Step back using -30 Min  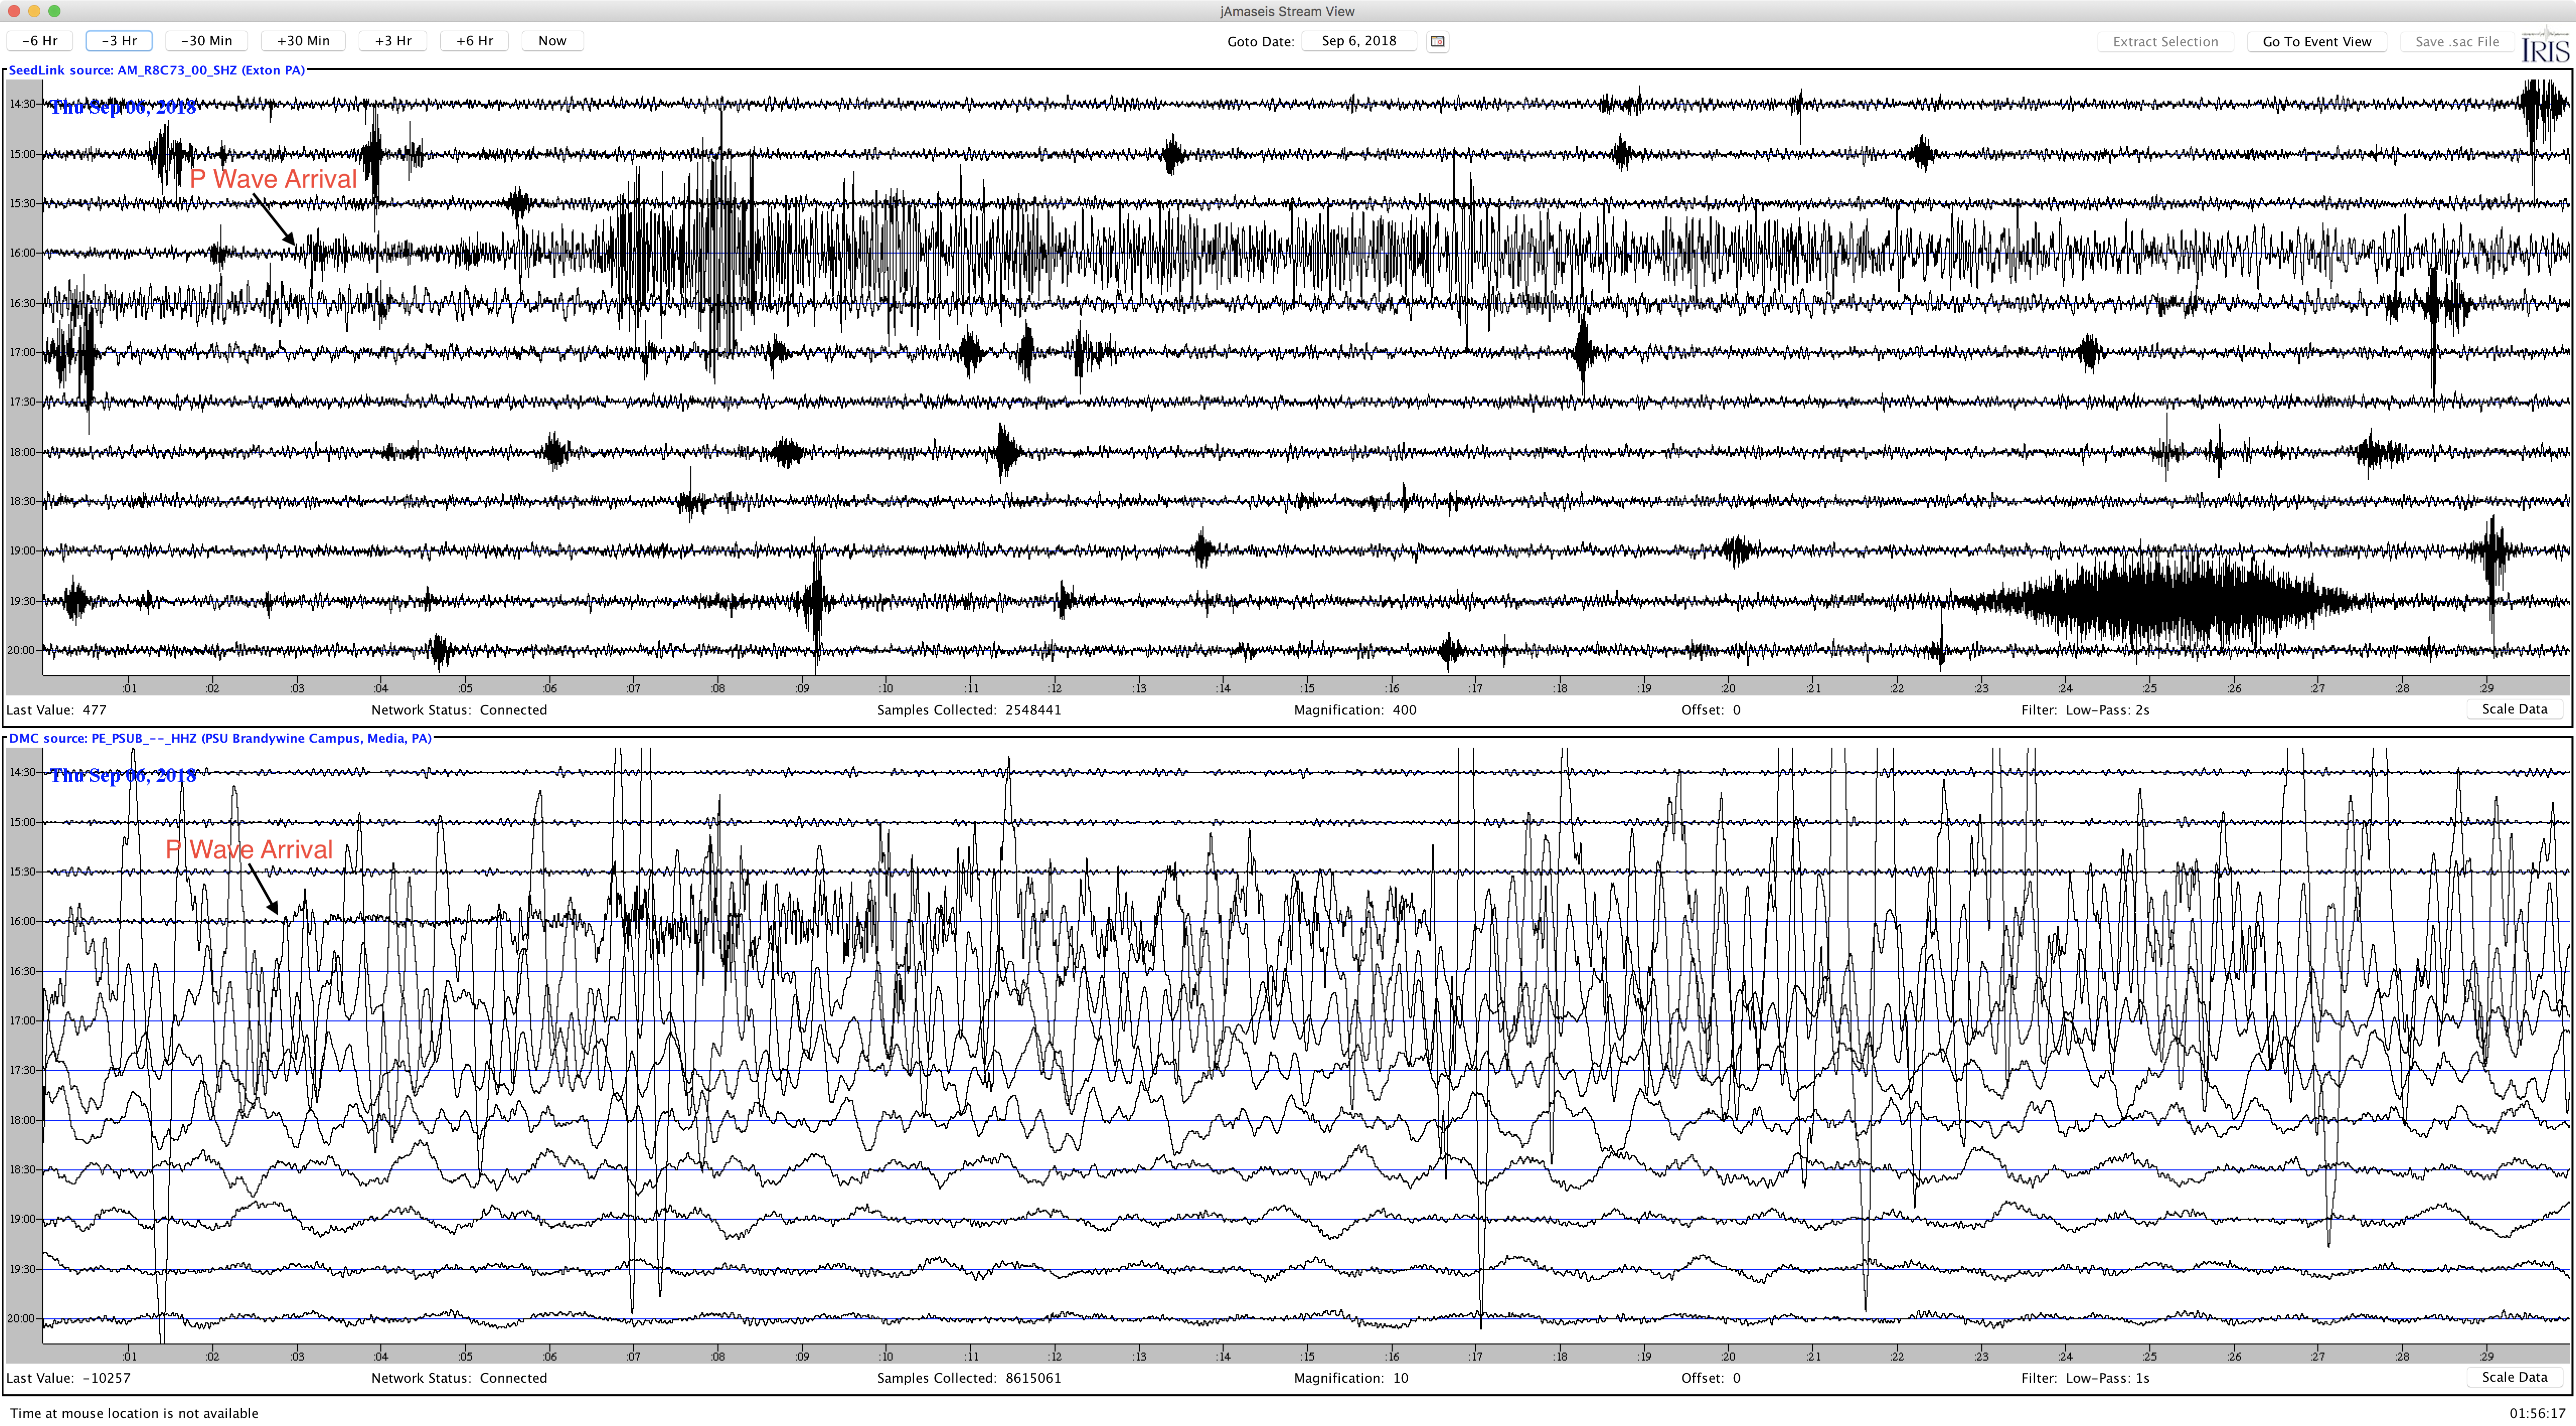[x=207, y=41]
